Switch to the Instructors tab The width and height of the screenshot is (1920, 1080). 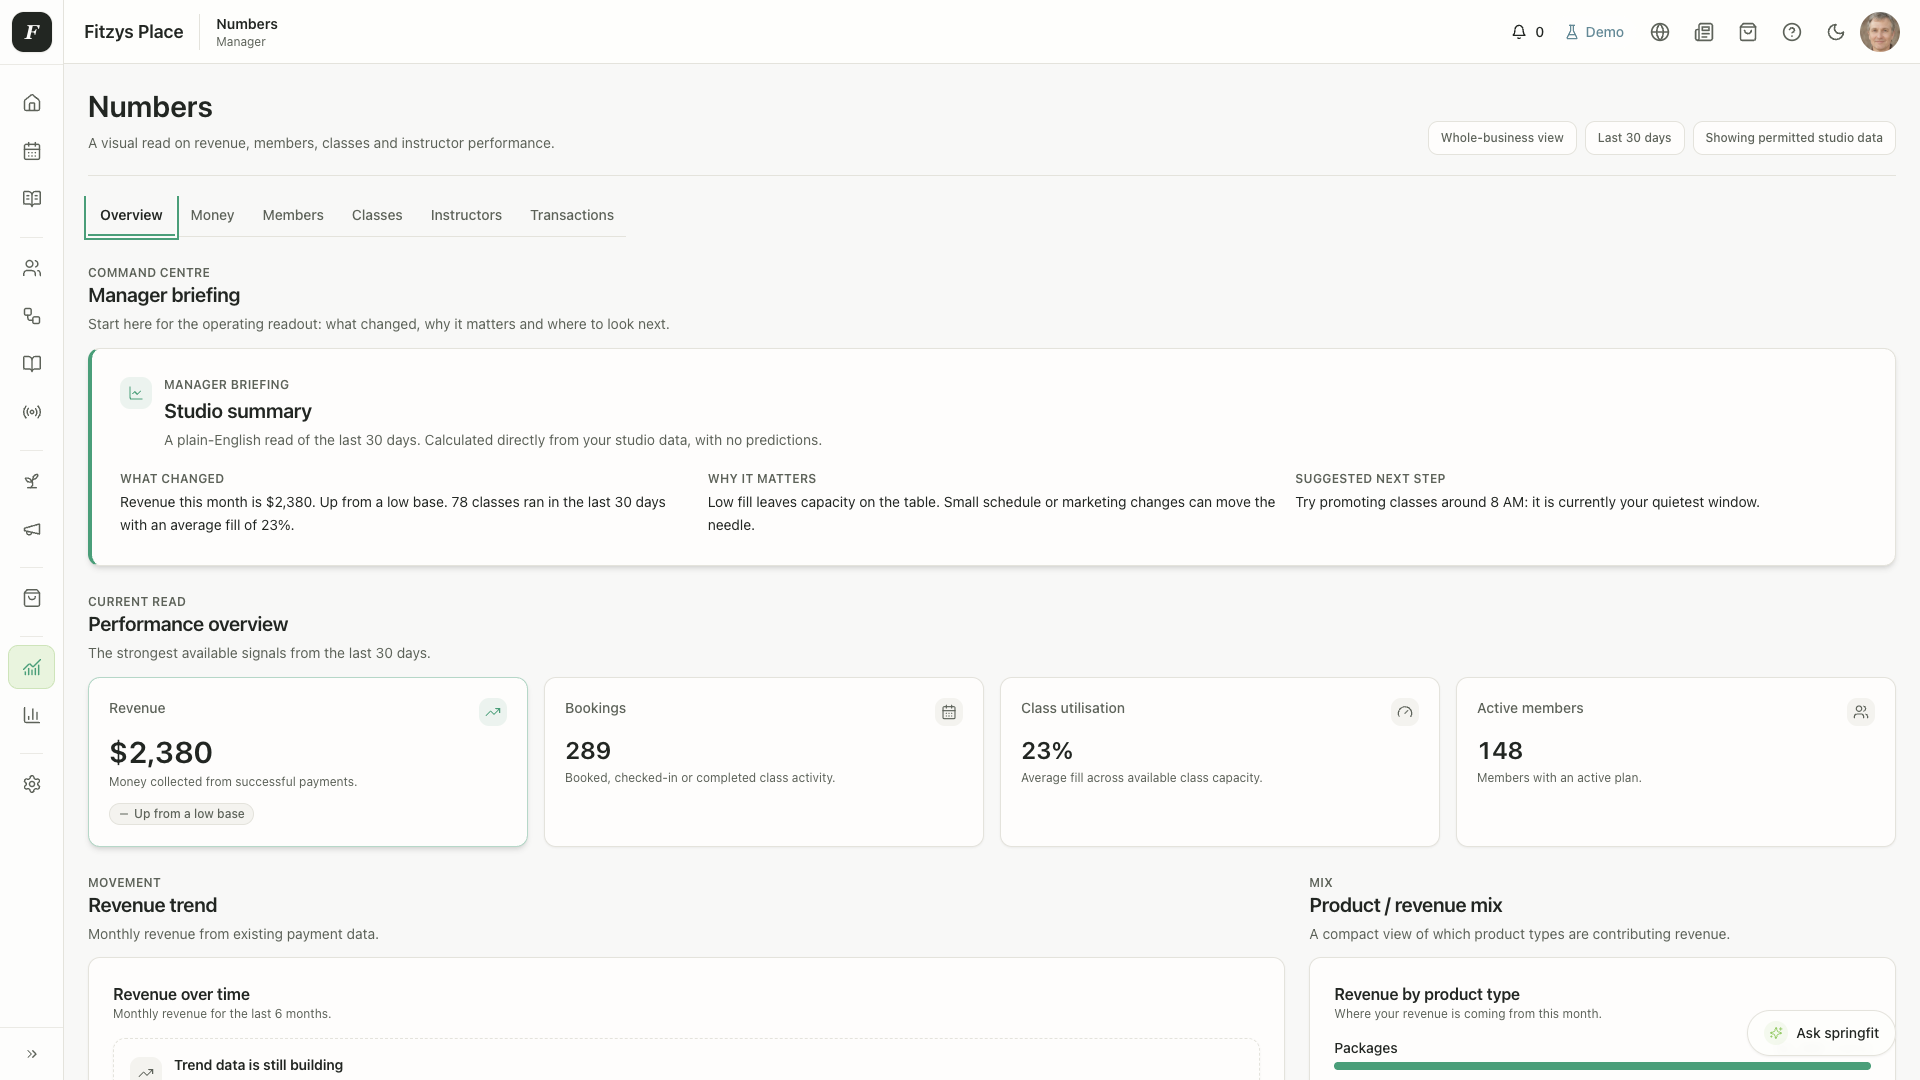coord(466,216)
